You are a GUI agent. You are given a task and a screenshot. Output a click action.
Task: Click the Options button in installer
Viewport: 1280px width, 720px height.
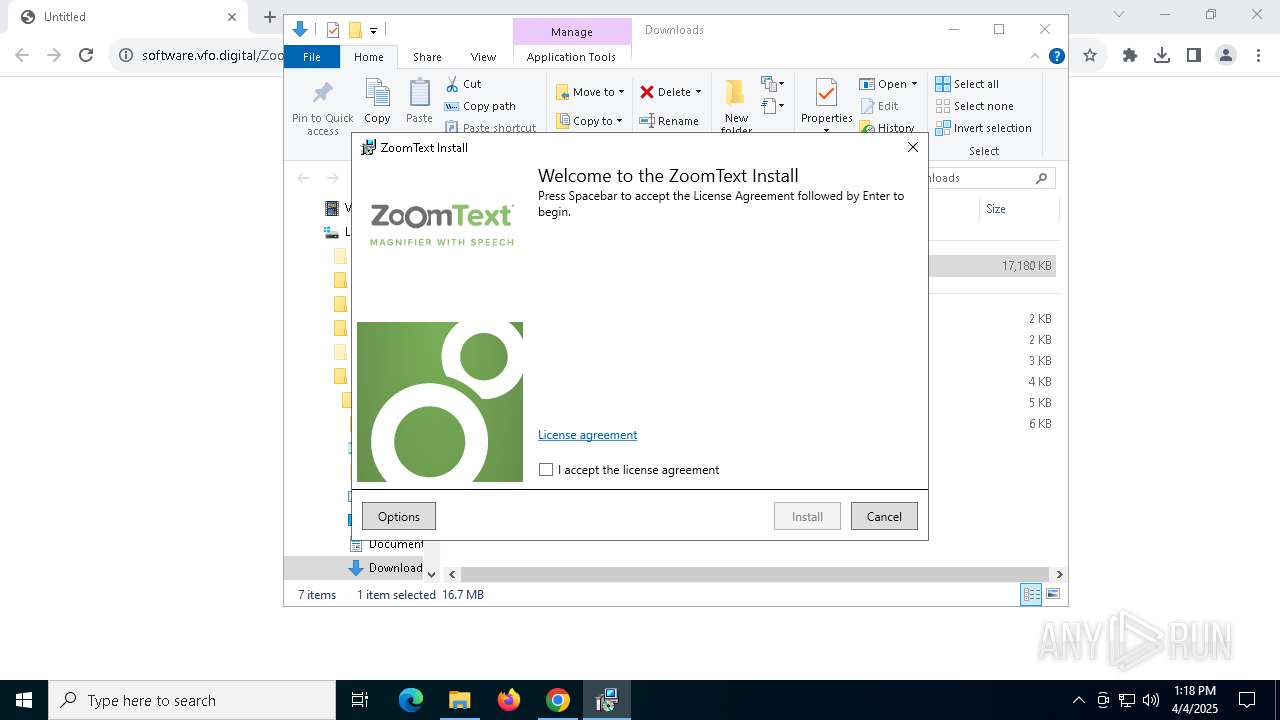(399, 516)
